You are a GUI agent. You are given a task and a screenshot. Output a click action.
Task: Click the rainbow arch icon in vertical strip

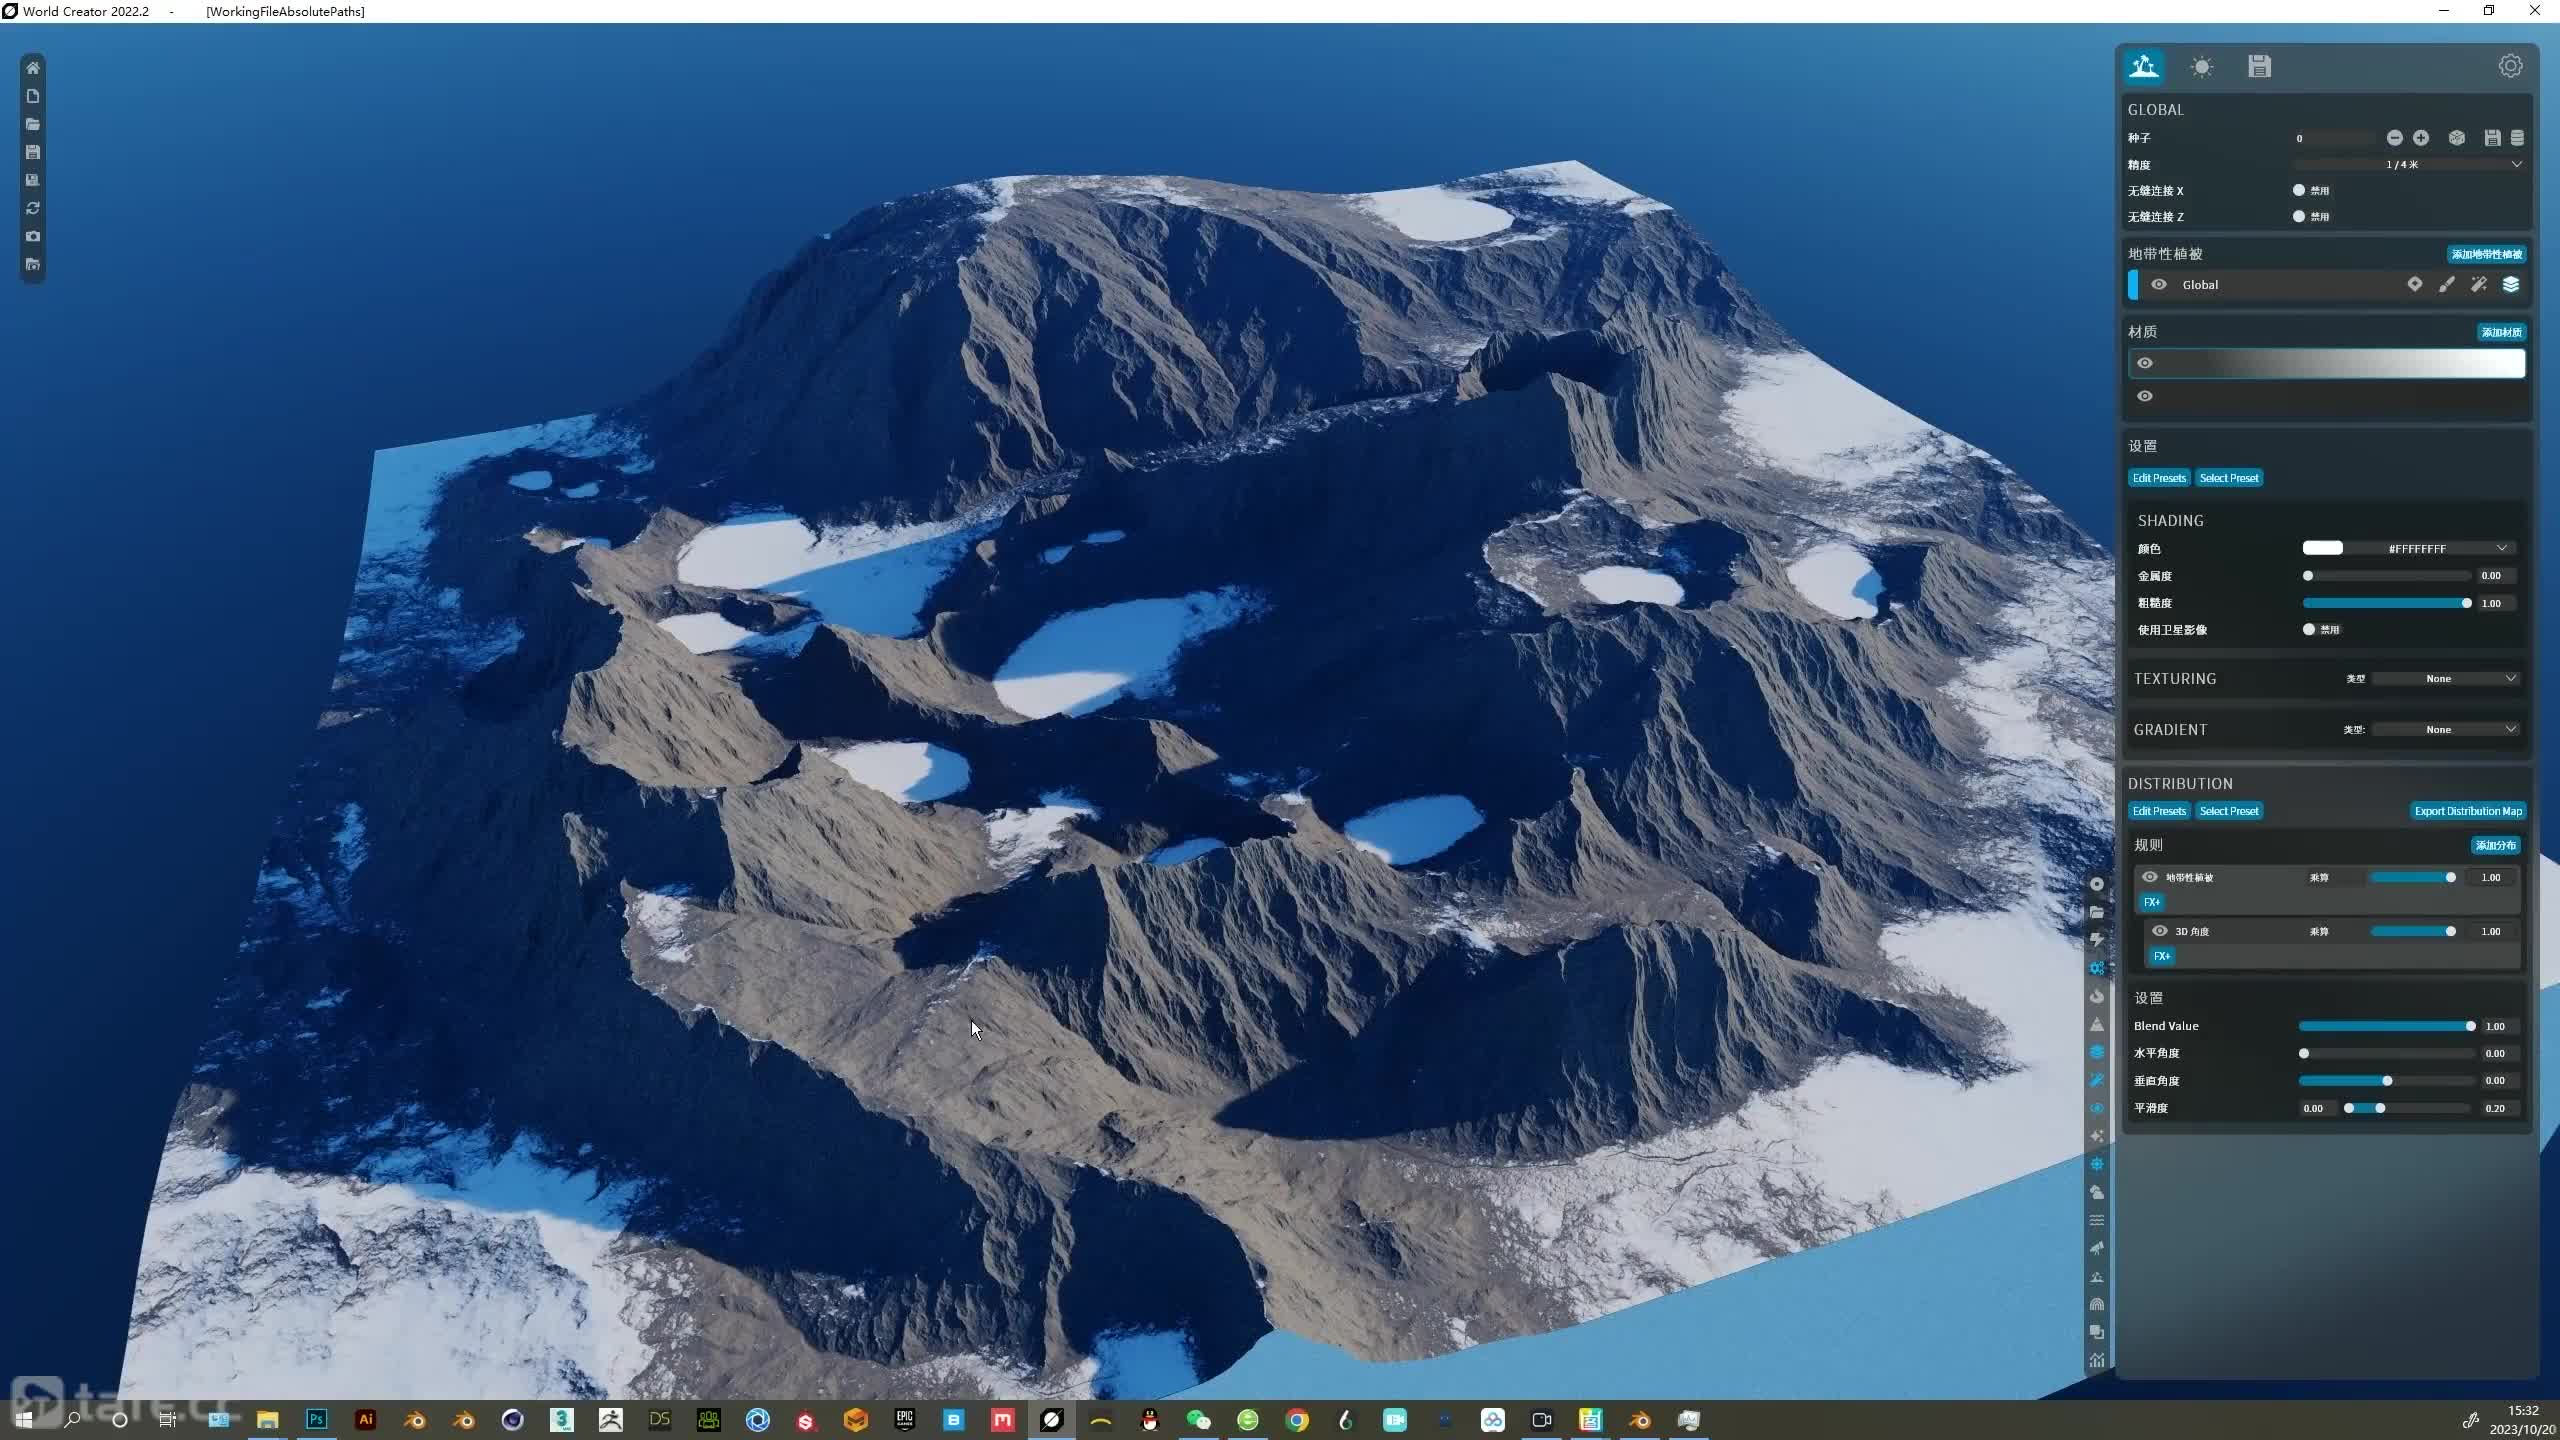click(x=2097, y=1304)
